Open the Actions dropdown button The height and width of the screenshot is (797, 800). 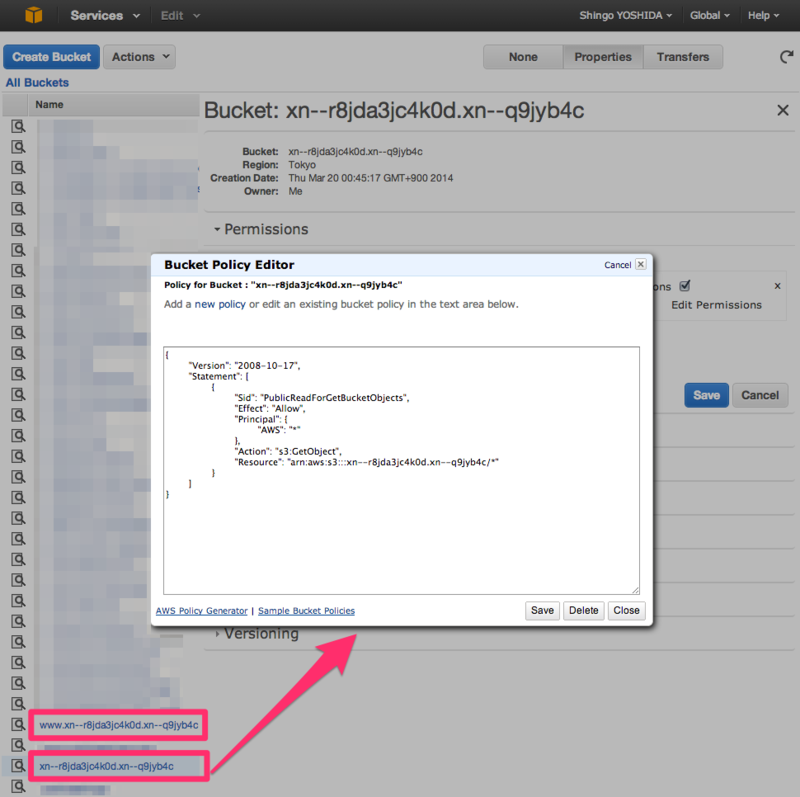click(140, 57)
